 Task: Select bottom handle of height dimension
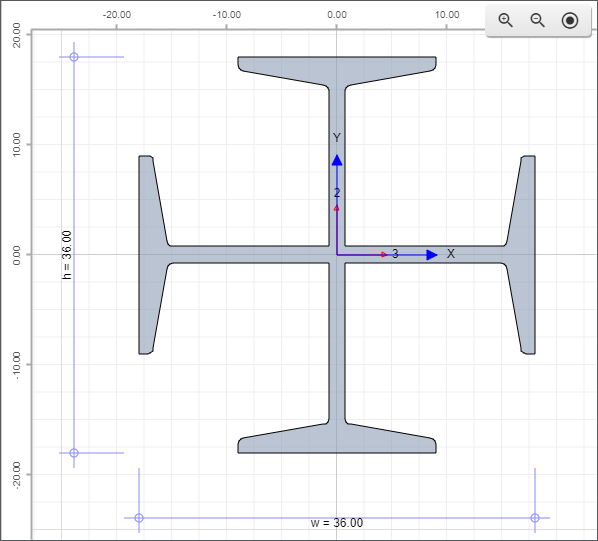(x=74, y=453)
